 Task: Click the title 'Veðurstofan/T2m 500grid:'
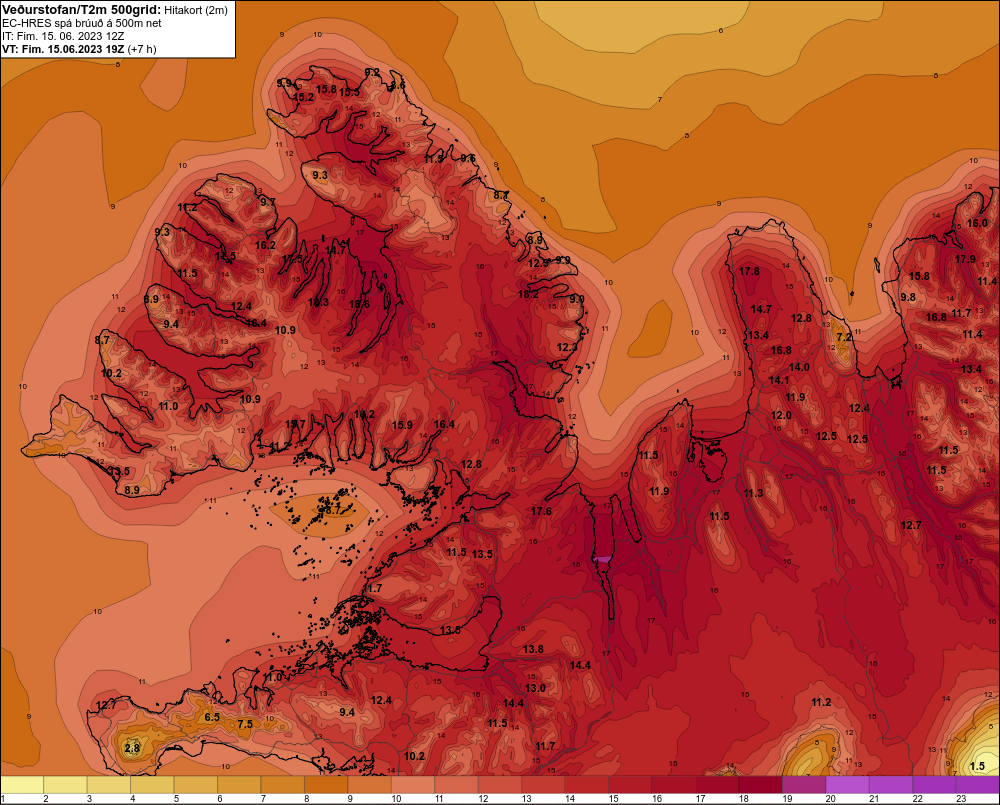82,10
